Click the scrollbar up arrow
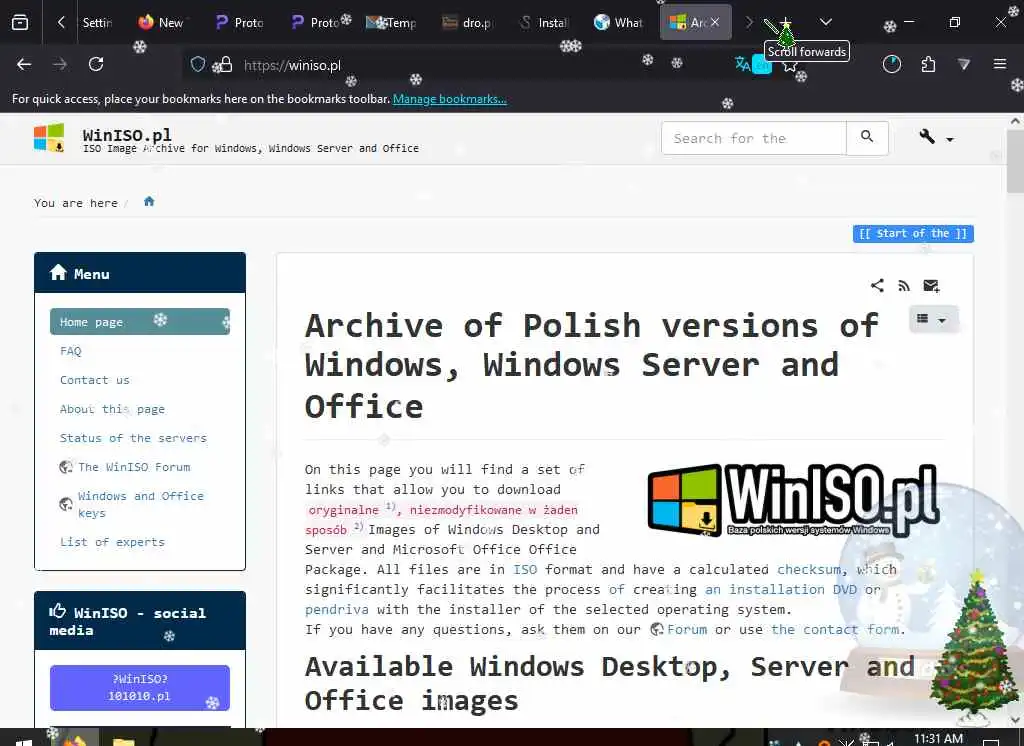Viewport: 1024px width, 746px height. [x=1015, y=121]
